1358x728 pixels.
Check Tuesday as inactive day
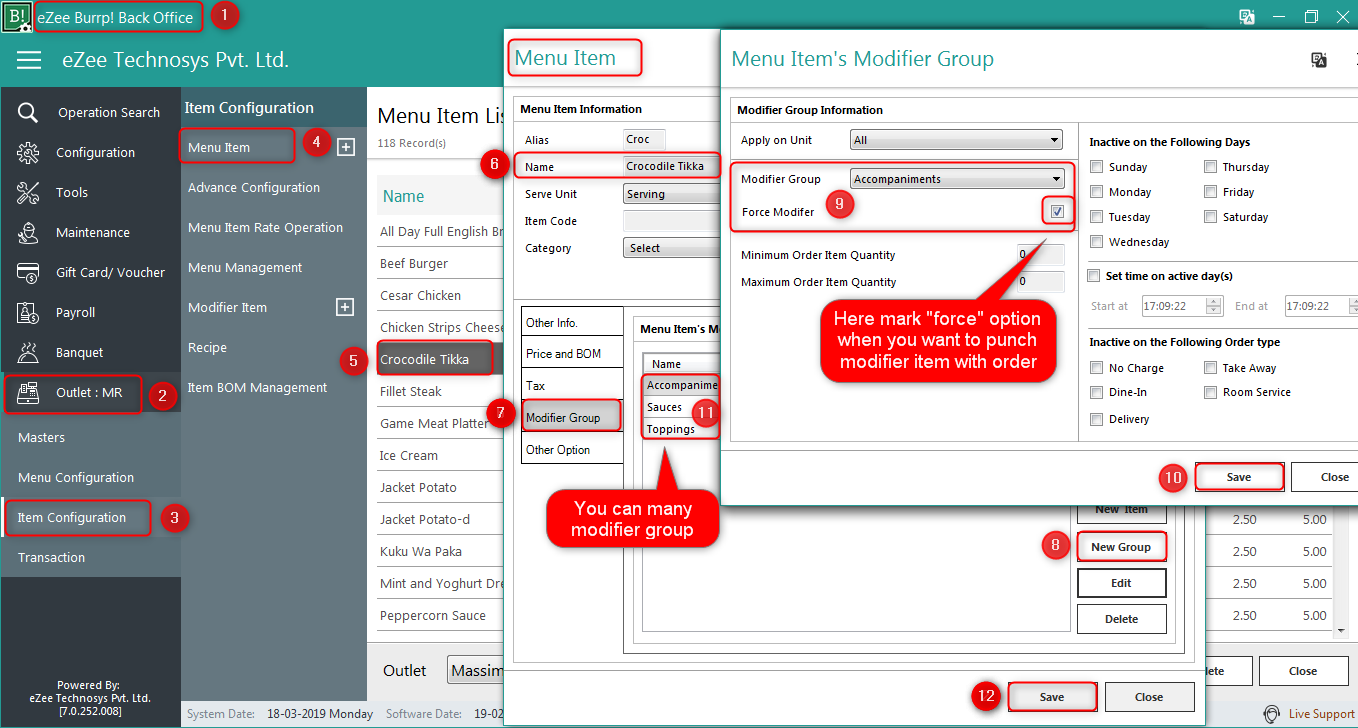(x=1097, y=217)
